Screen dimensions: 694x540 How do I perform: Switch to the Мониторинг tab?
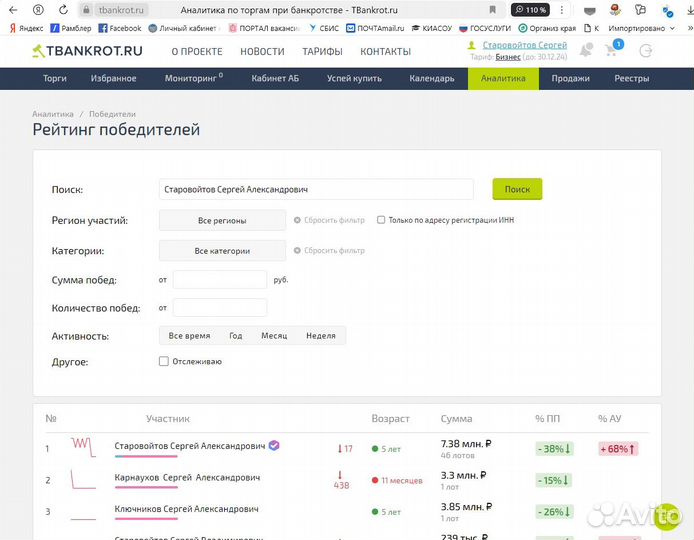(x=193, y=78)
